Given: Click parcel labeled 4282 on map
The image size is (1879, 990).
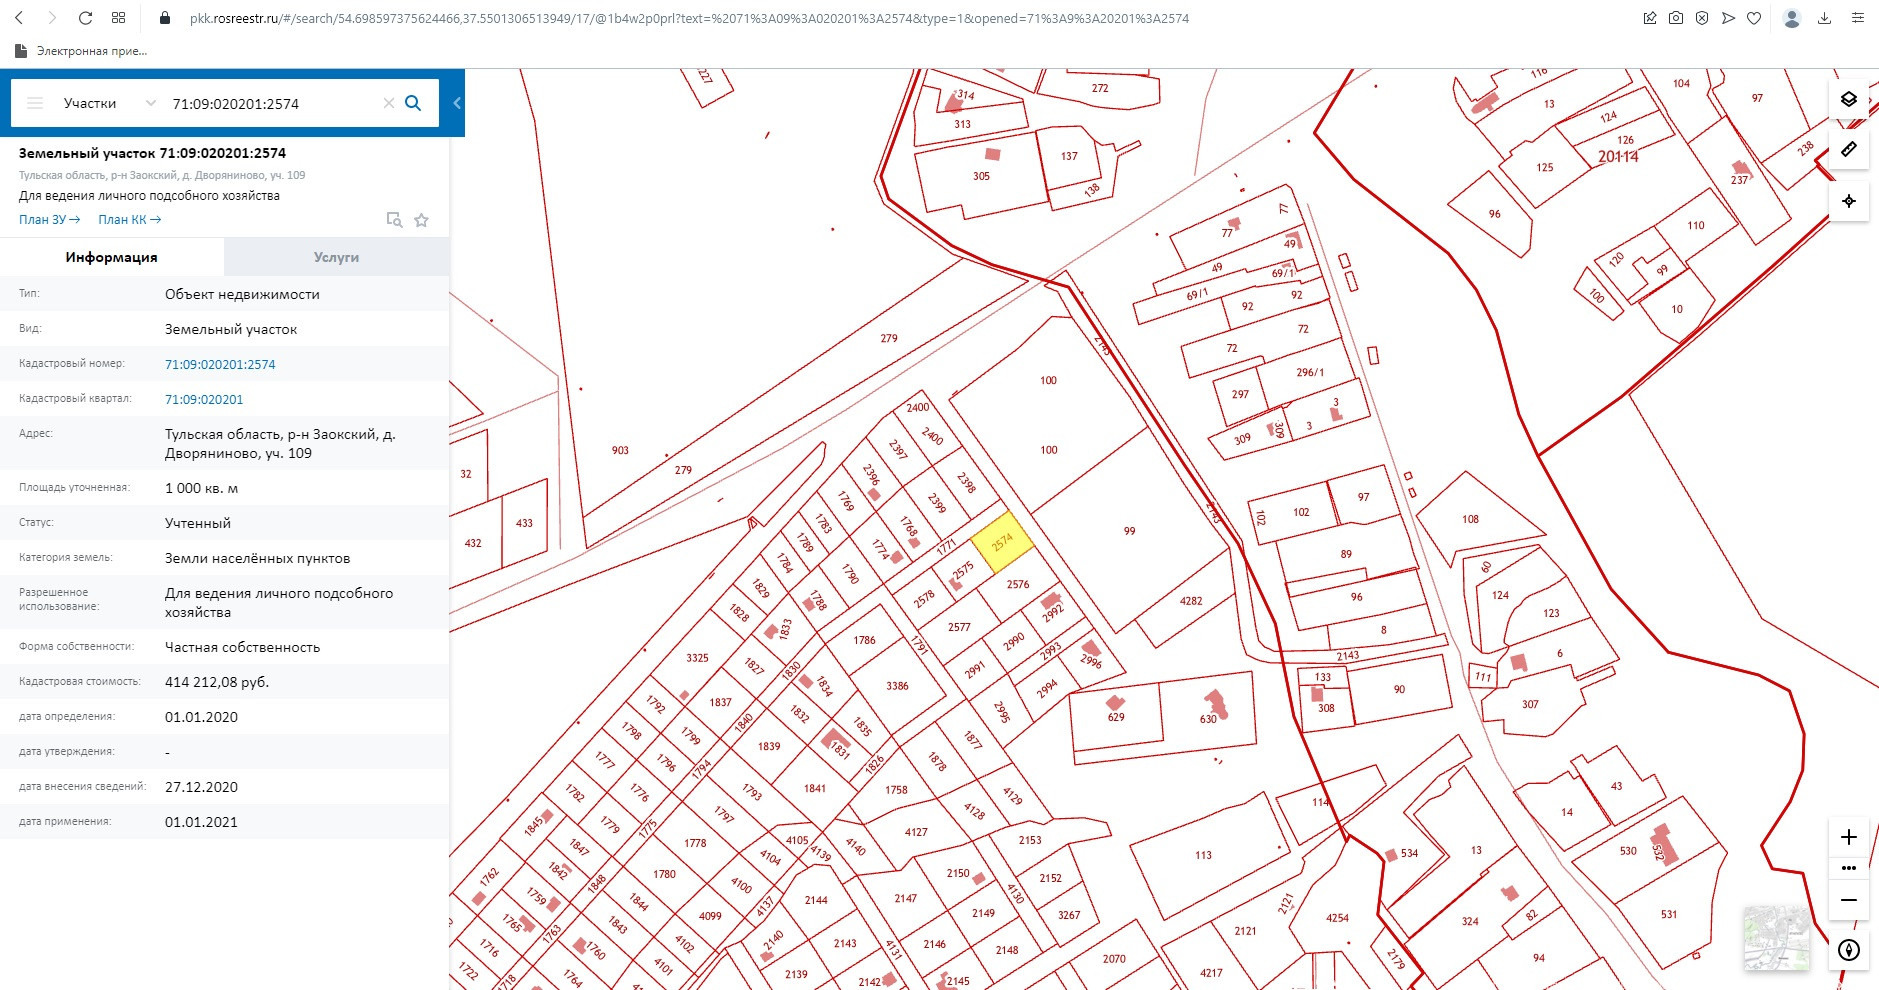Looking at the screenshot, I should [x=1191, y=601].
